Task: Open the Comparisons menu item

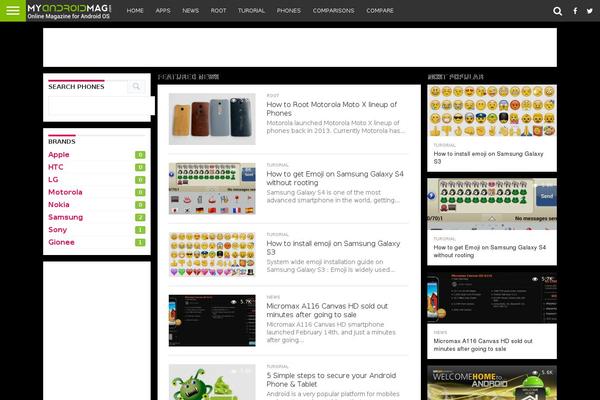Action: (x=334, y=11)
